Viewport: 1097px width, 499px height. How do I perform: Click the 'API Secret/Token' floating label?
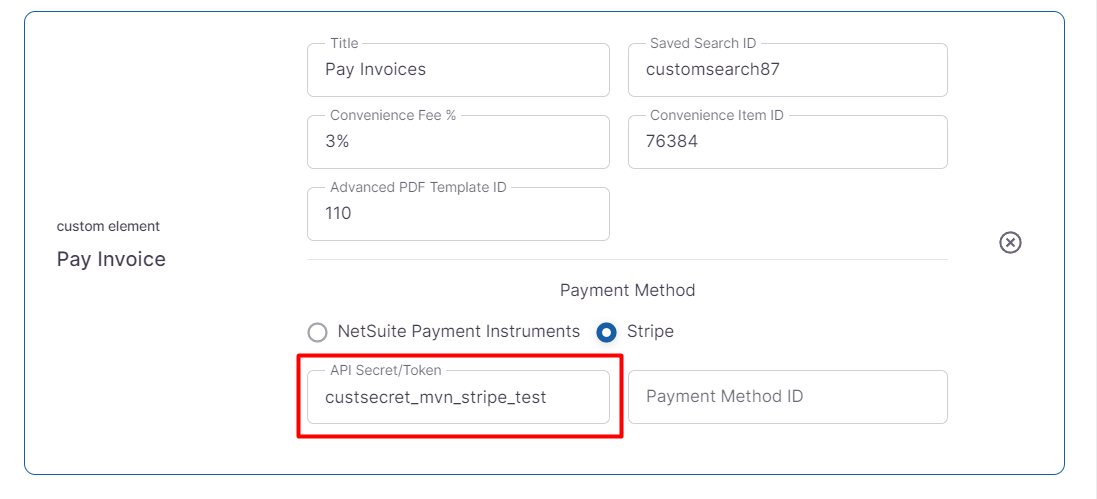pos(386,370)
